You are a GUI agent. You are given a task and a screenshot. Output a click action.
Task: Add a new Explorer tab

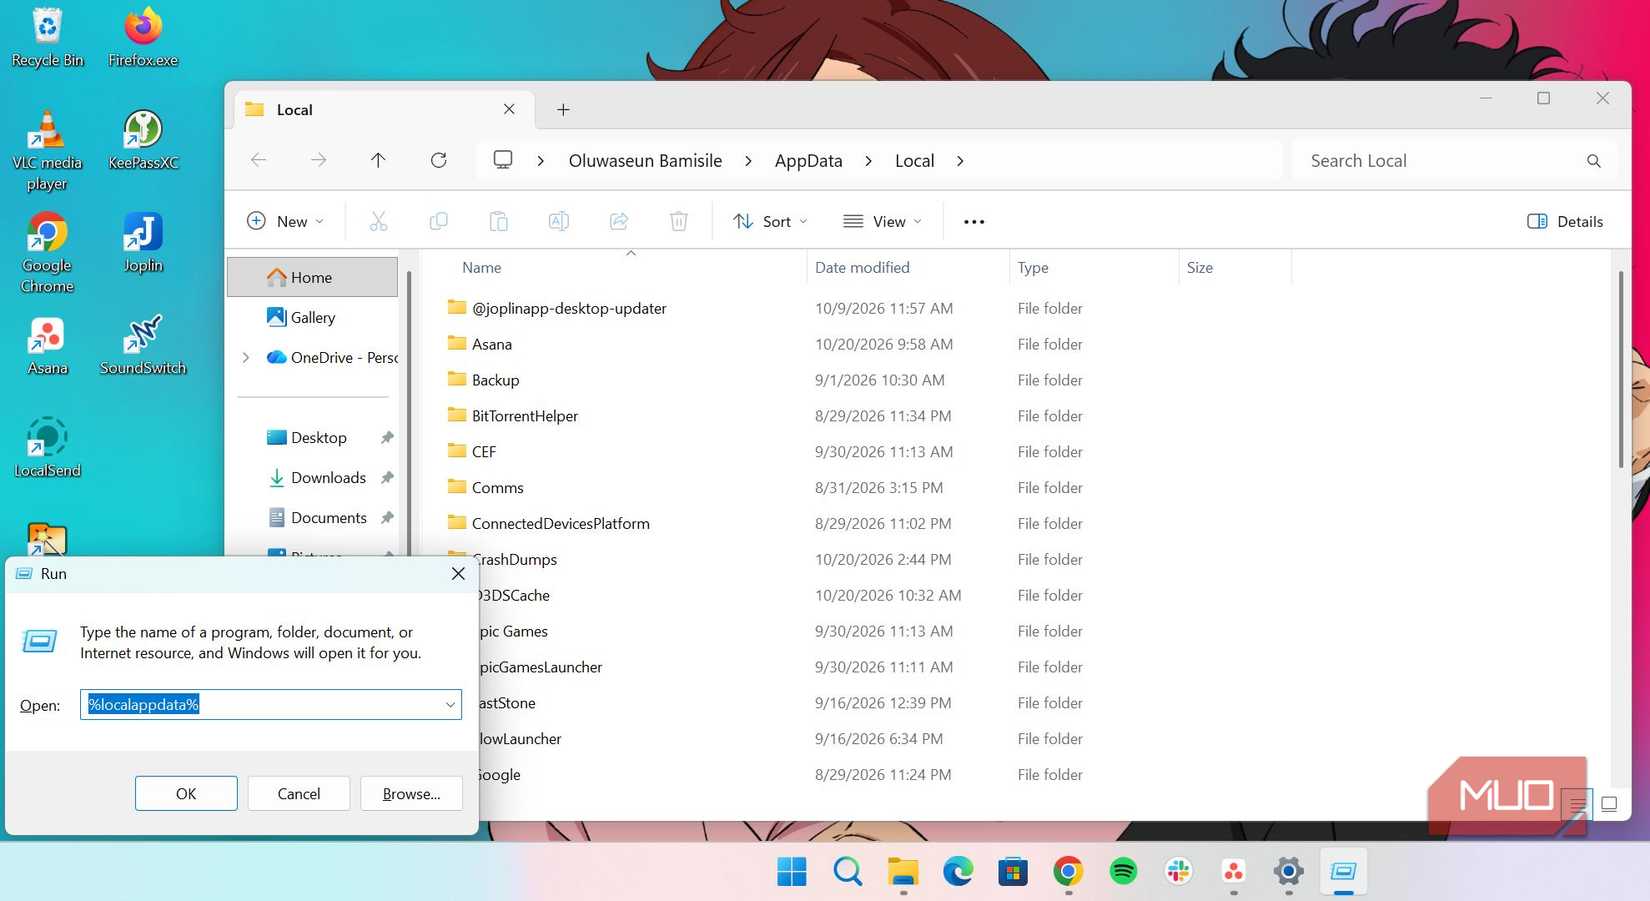563,109
